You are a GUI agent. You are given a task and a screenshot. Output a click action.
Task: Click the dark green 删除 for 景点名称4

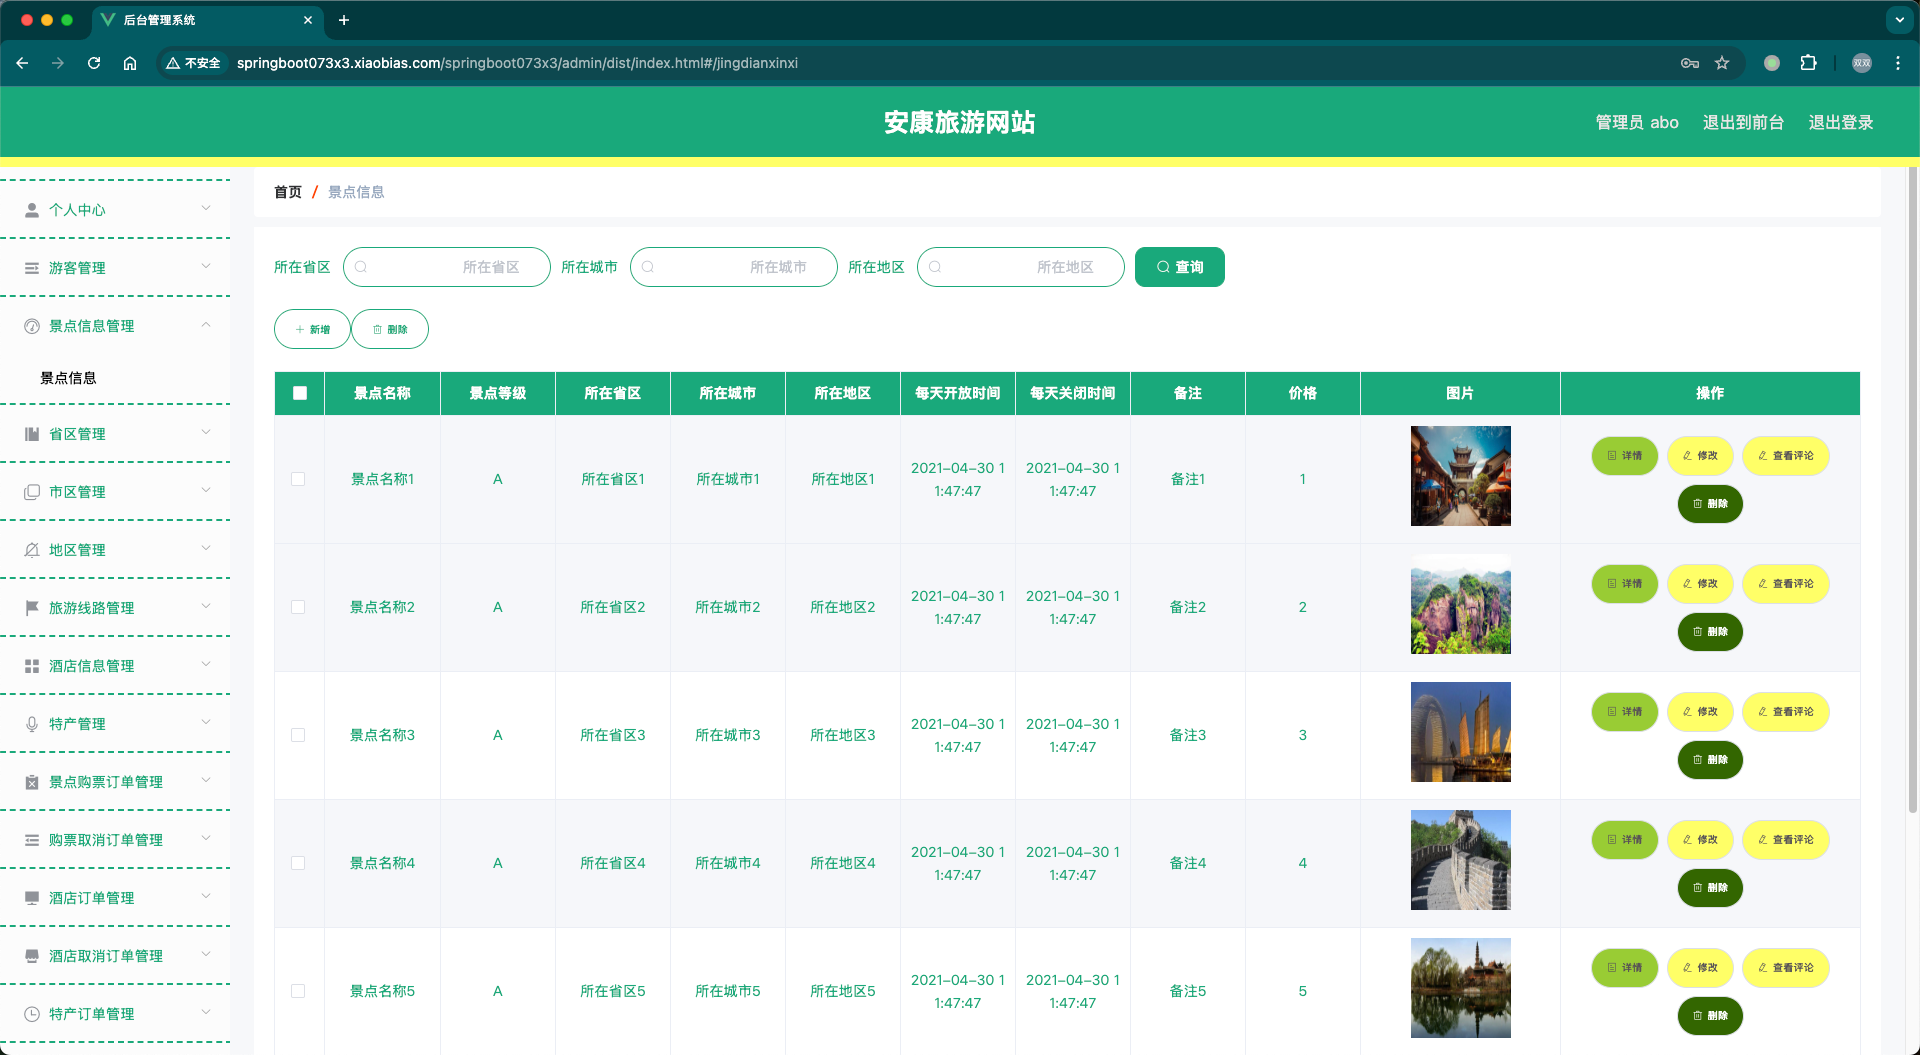(1710, 888)
